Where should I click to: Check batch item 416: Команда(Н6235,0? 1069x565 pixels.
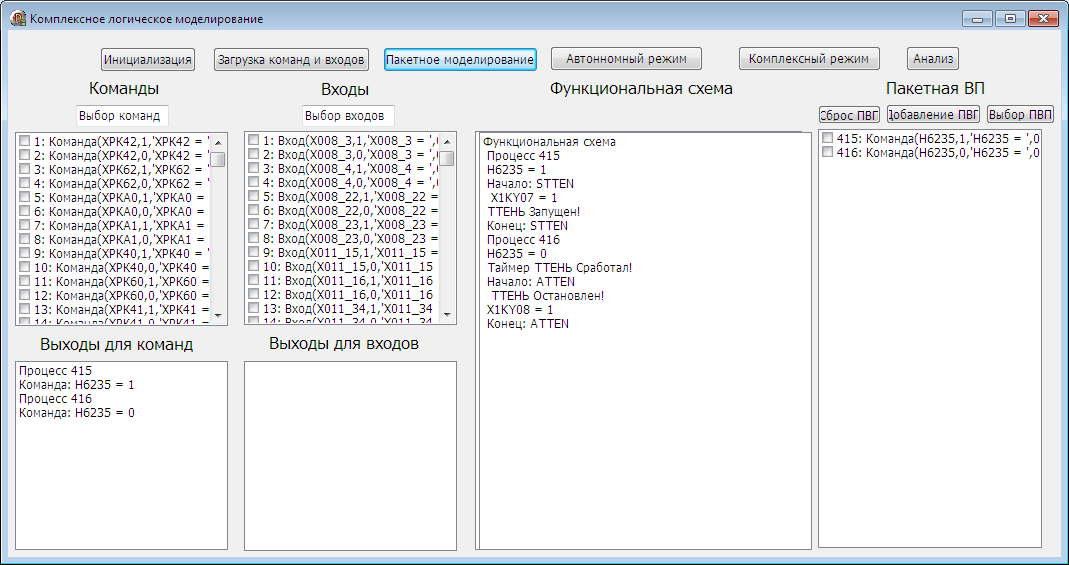point(828,153)
